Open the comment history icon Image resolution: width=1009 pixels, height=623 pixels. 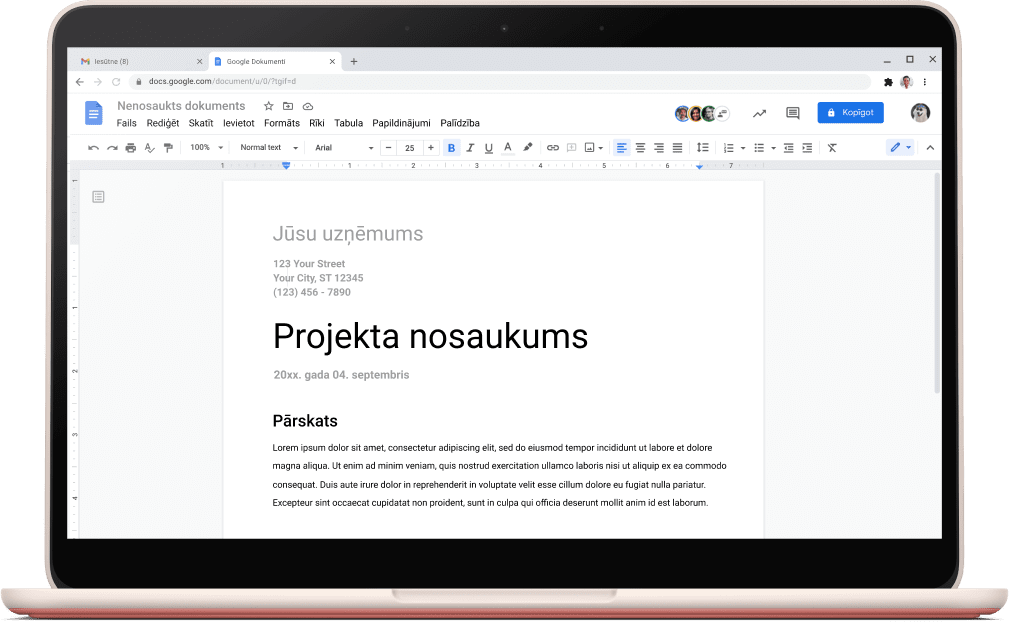click(x=792, y=113)
